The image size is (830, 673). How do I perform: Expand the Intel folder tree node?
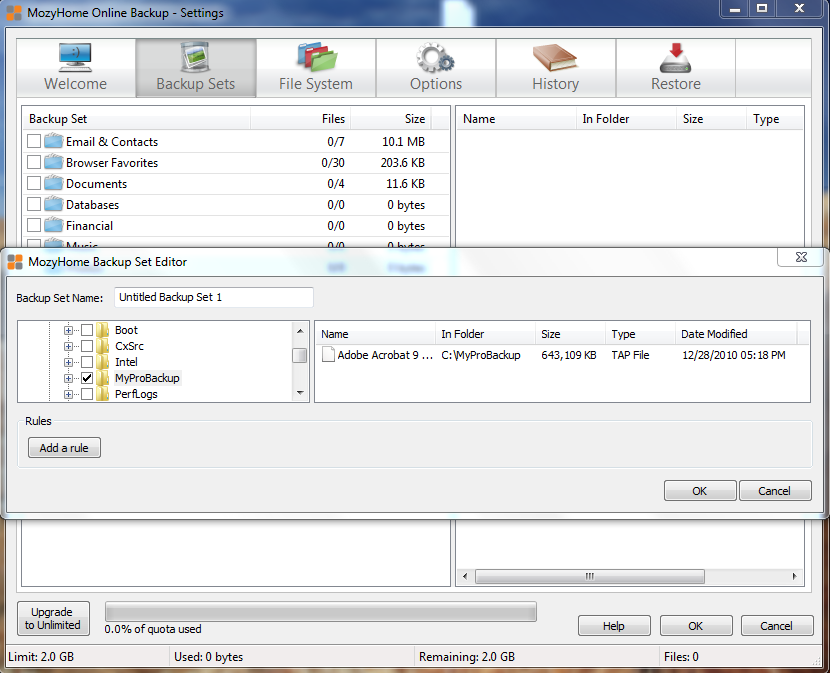tap(68, 362)
